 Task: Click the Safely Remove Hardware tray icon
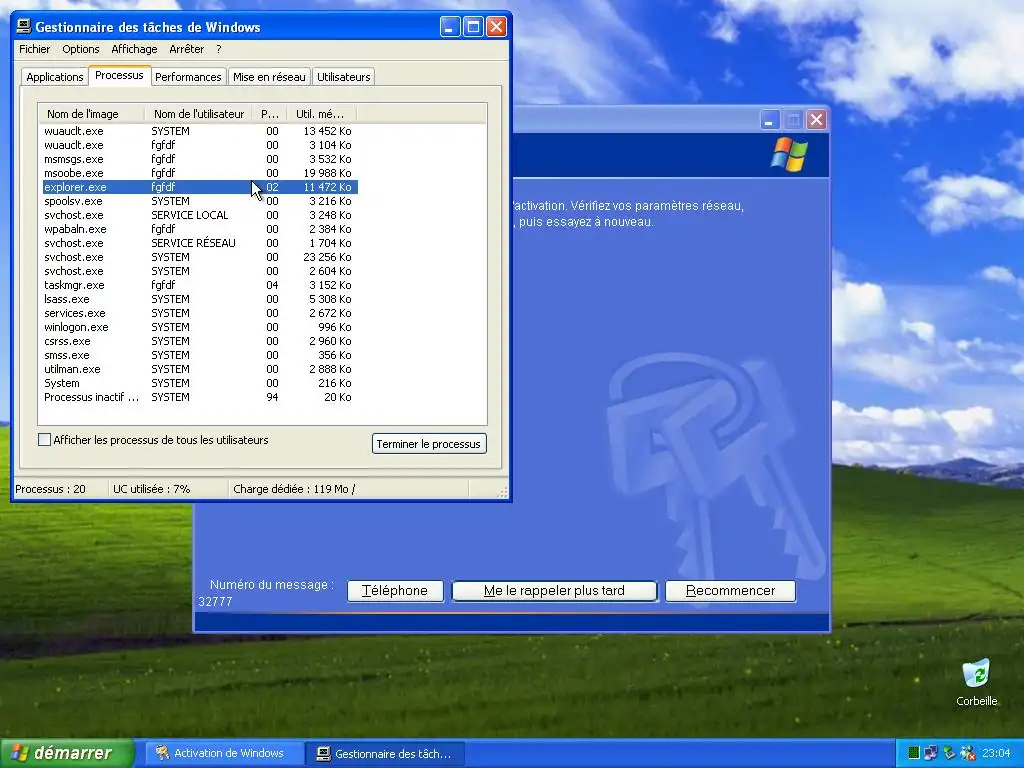point(949,753)
